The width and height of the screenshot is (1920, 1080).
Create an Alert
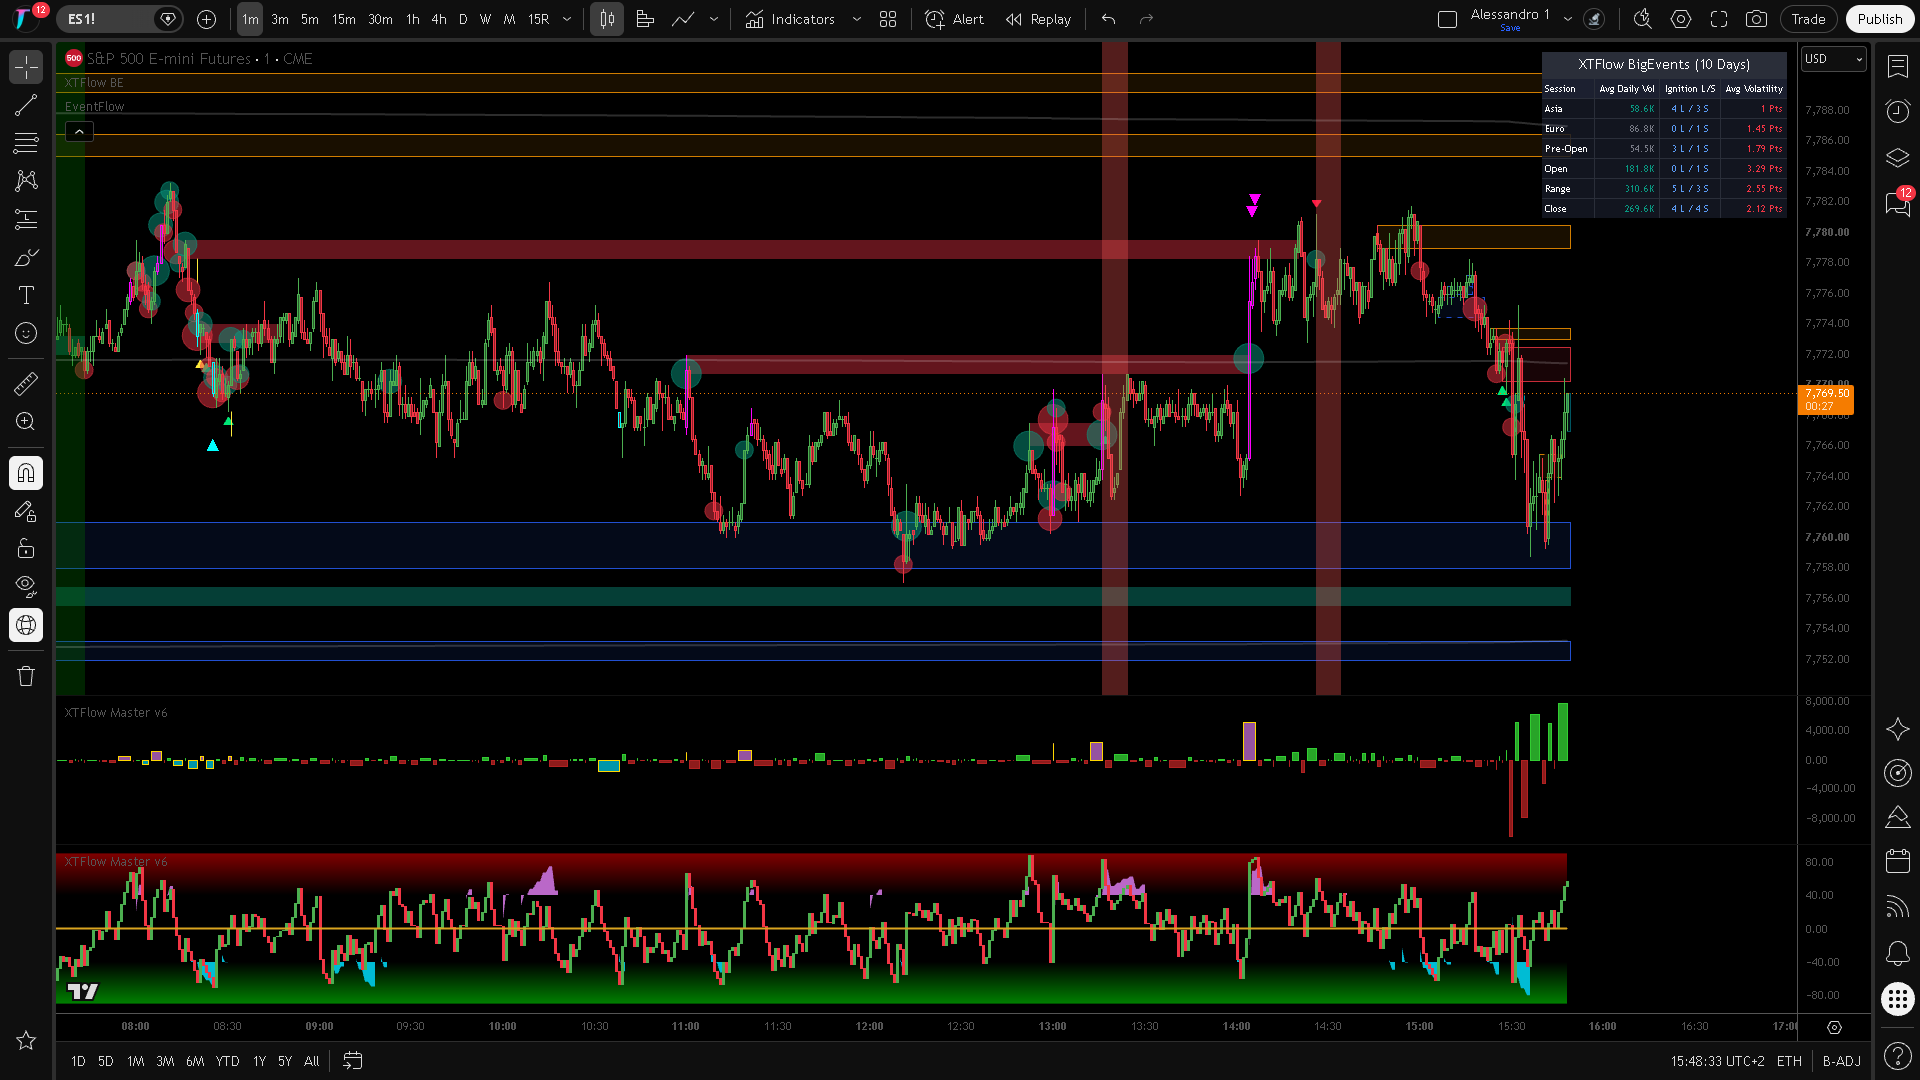(x=955, y=19)
